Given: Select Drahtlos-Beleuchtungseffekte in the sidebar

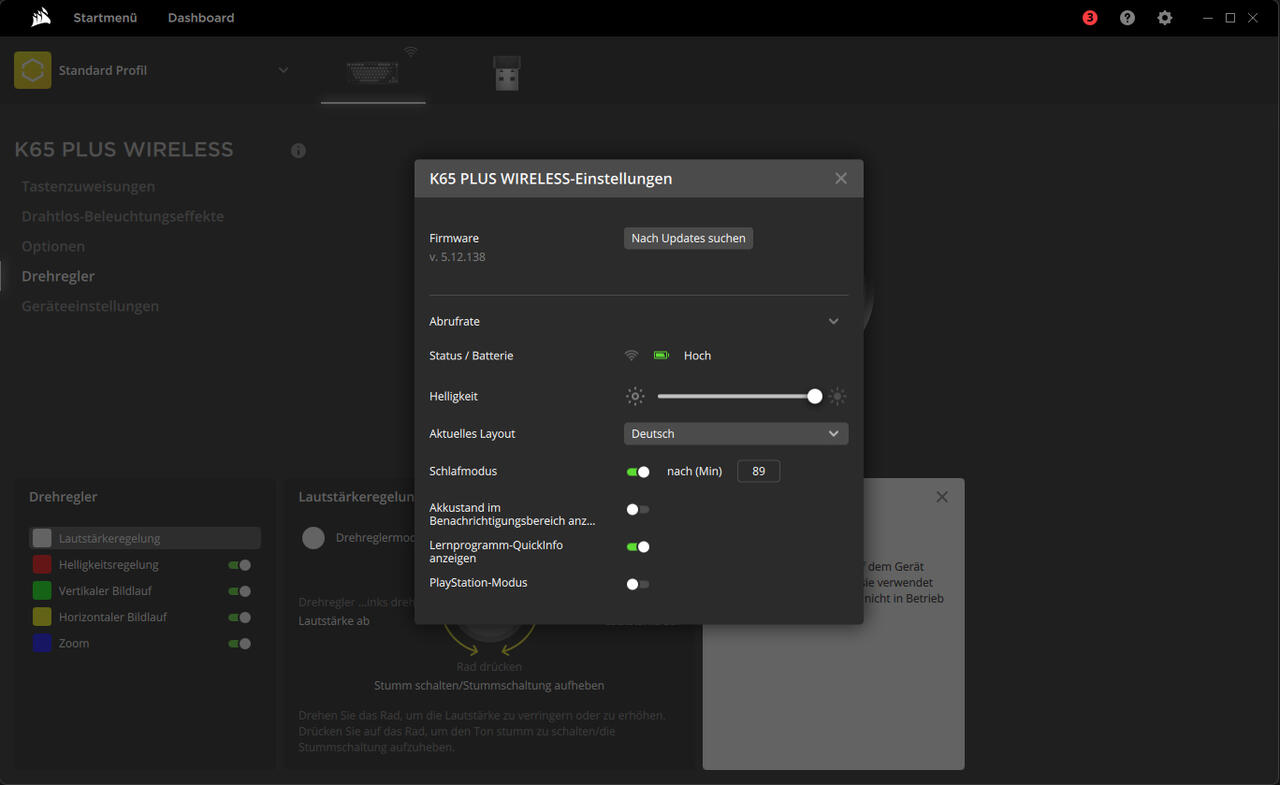Looking at the screenshot, I should (x=123, y=216).
